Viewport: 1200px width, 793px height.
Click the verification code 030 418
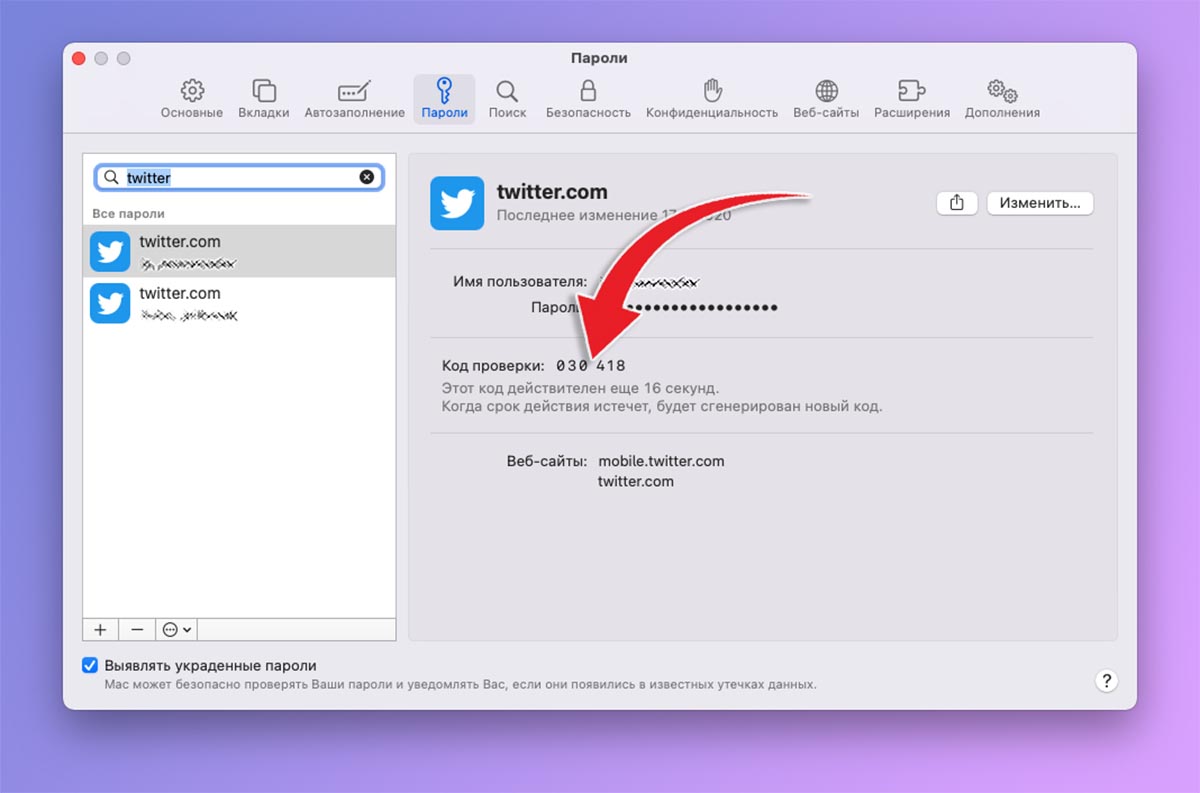591,366
